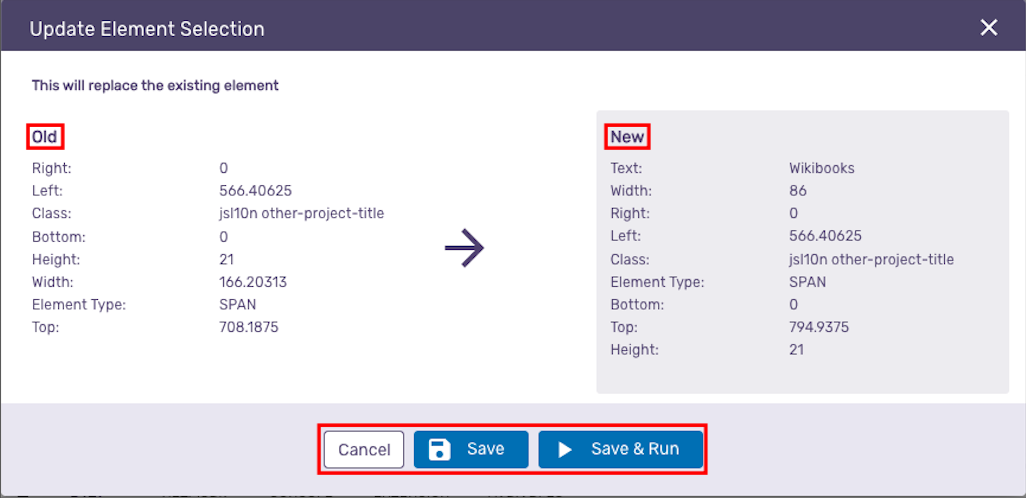Click the Save button label
Image resolution: width=1026 pixels, height=498 pixels.
pyautogui.click(x=486, y=449)
